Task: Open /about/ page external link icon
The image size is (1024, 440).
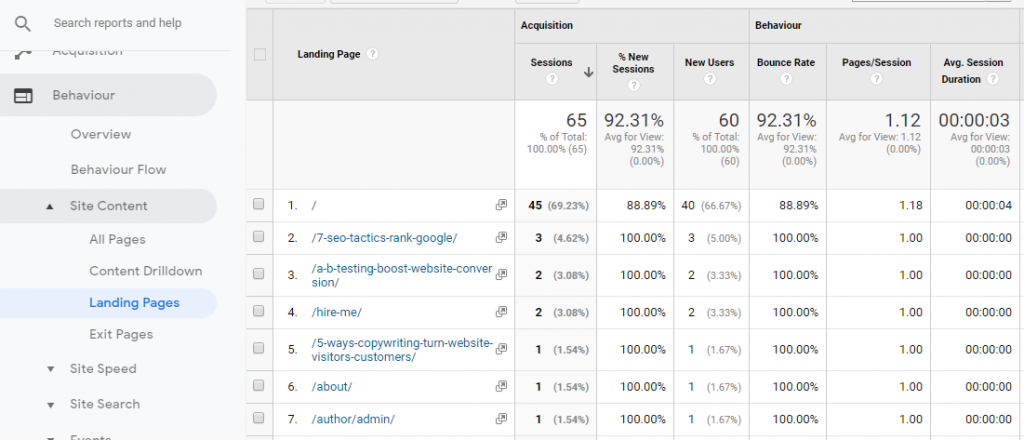Action: [x=501, y=386]
